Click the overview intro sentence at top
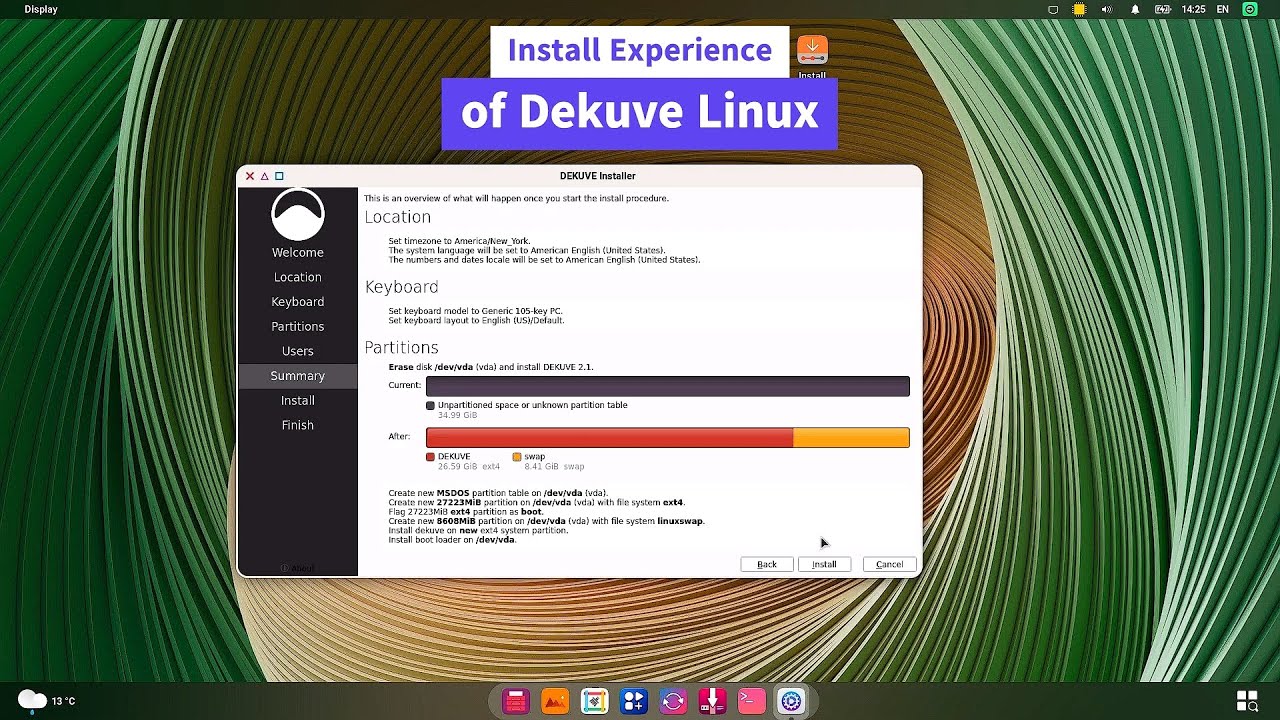 pyautogui.click(x=516, y=198)
